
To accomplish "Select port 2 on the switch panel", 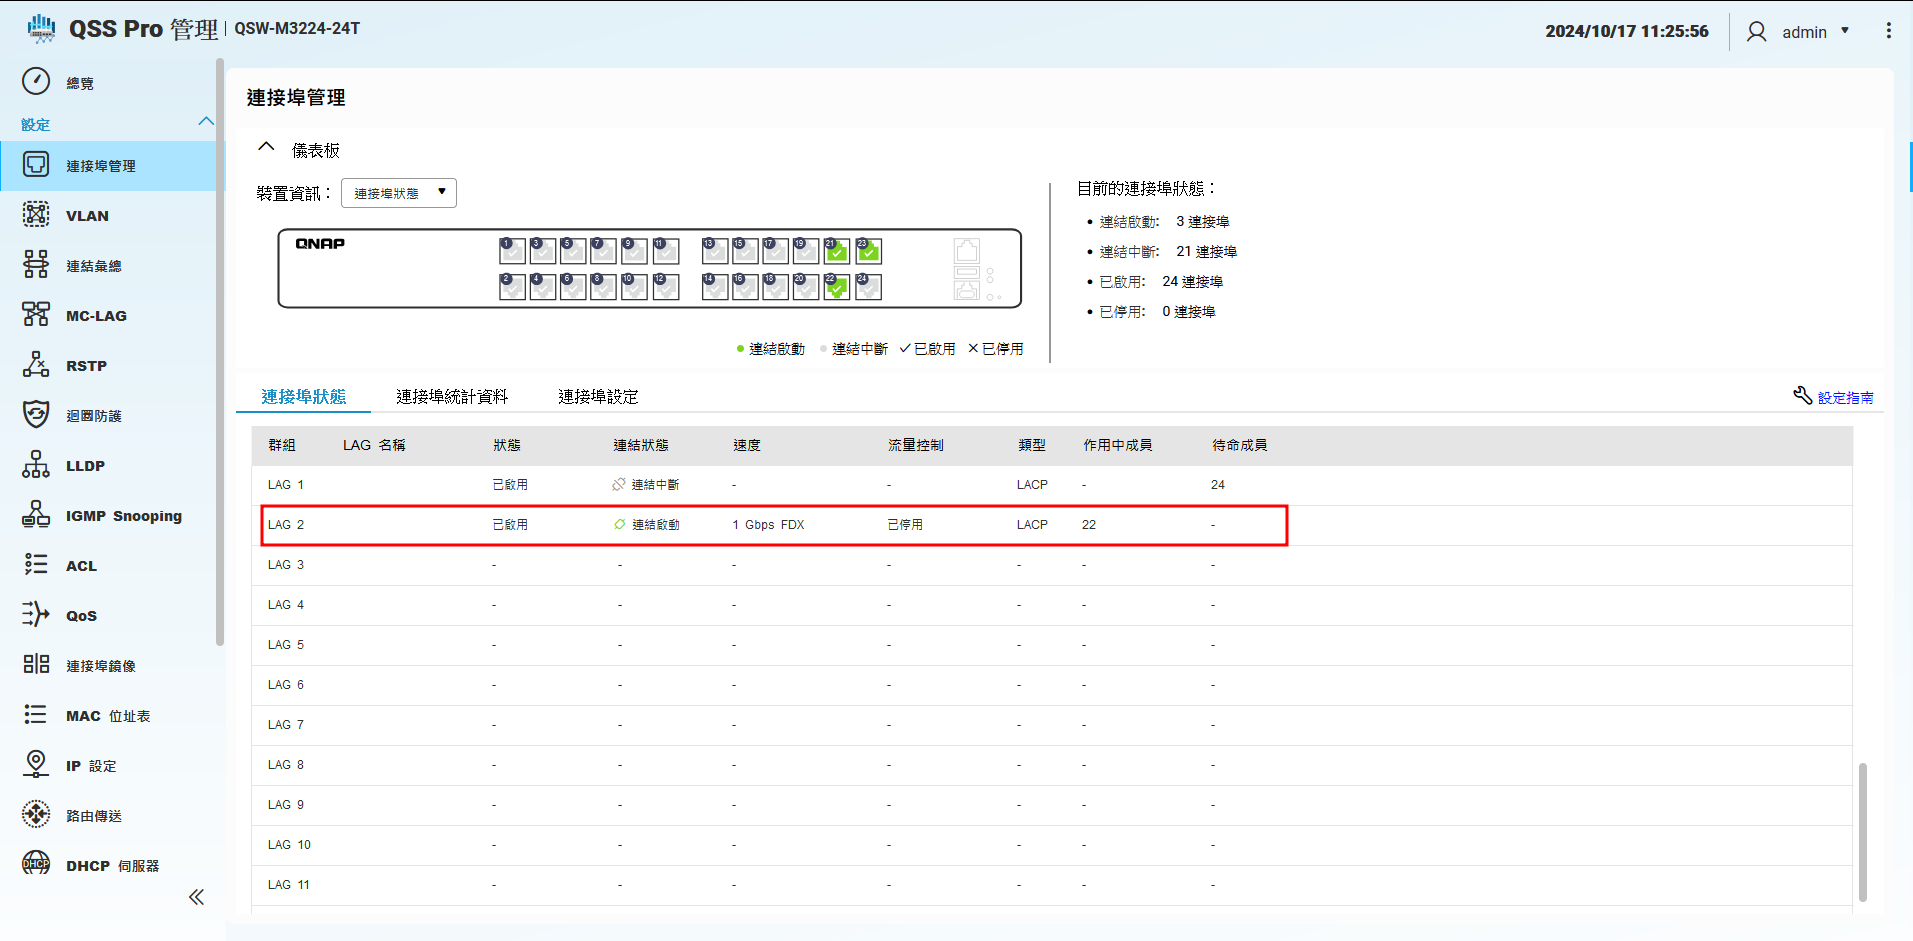I will [x=512, y=287].
